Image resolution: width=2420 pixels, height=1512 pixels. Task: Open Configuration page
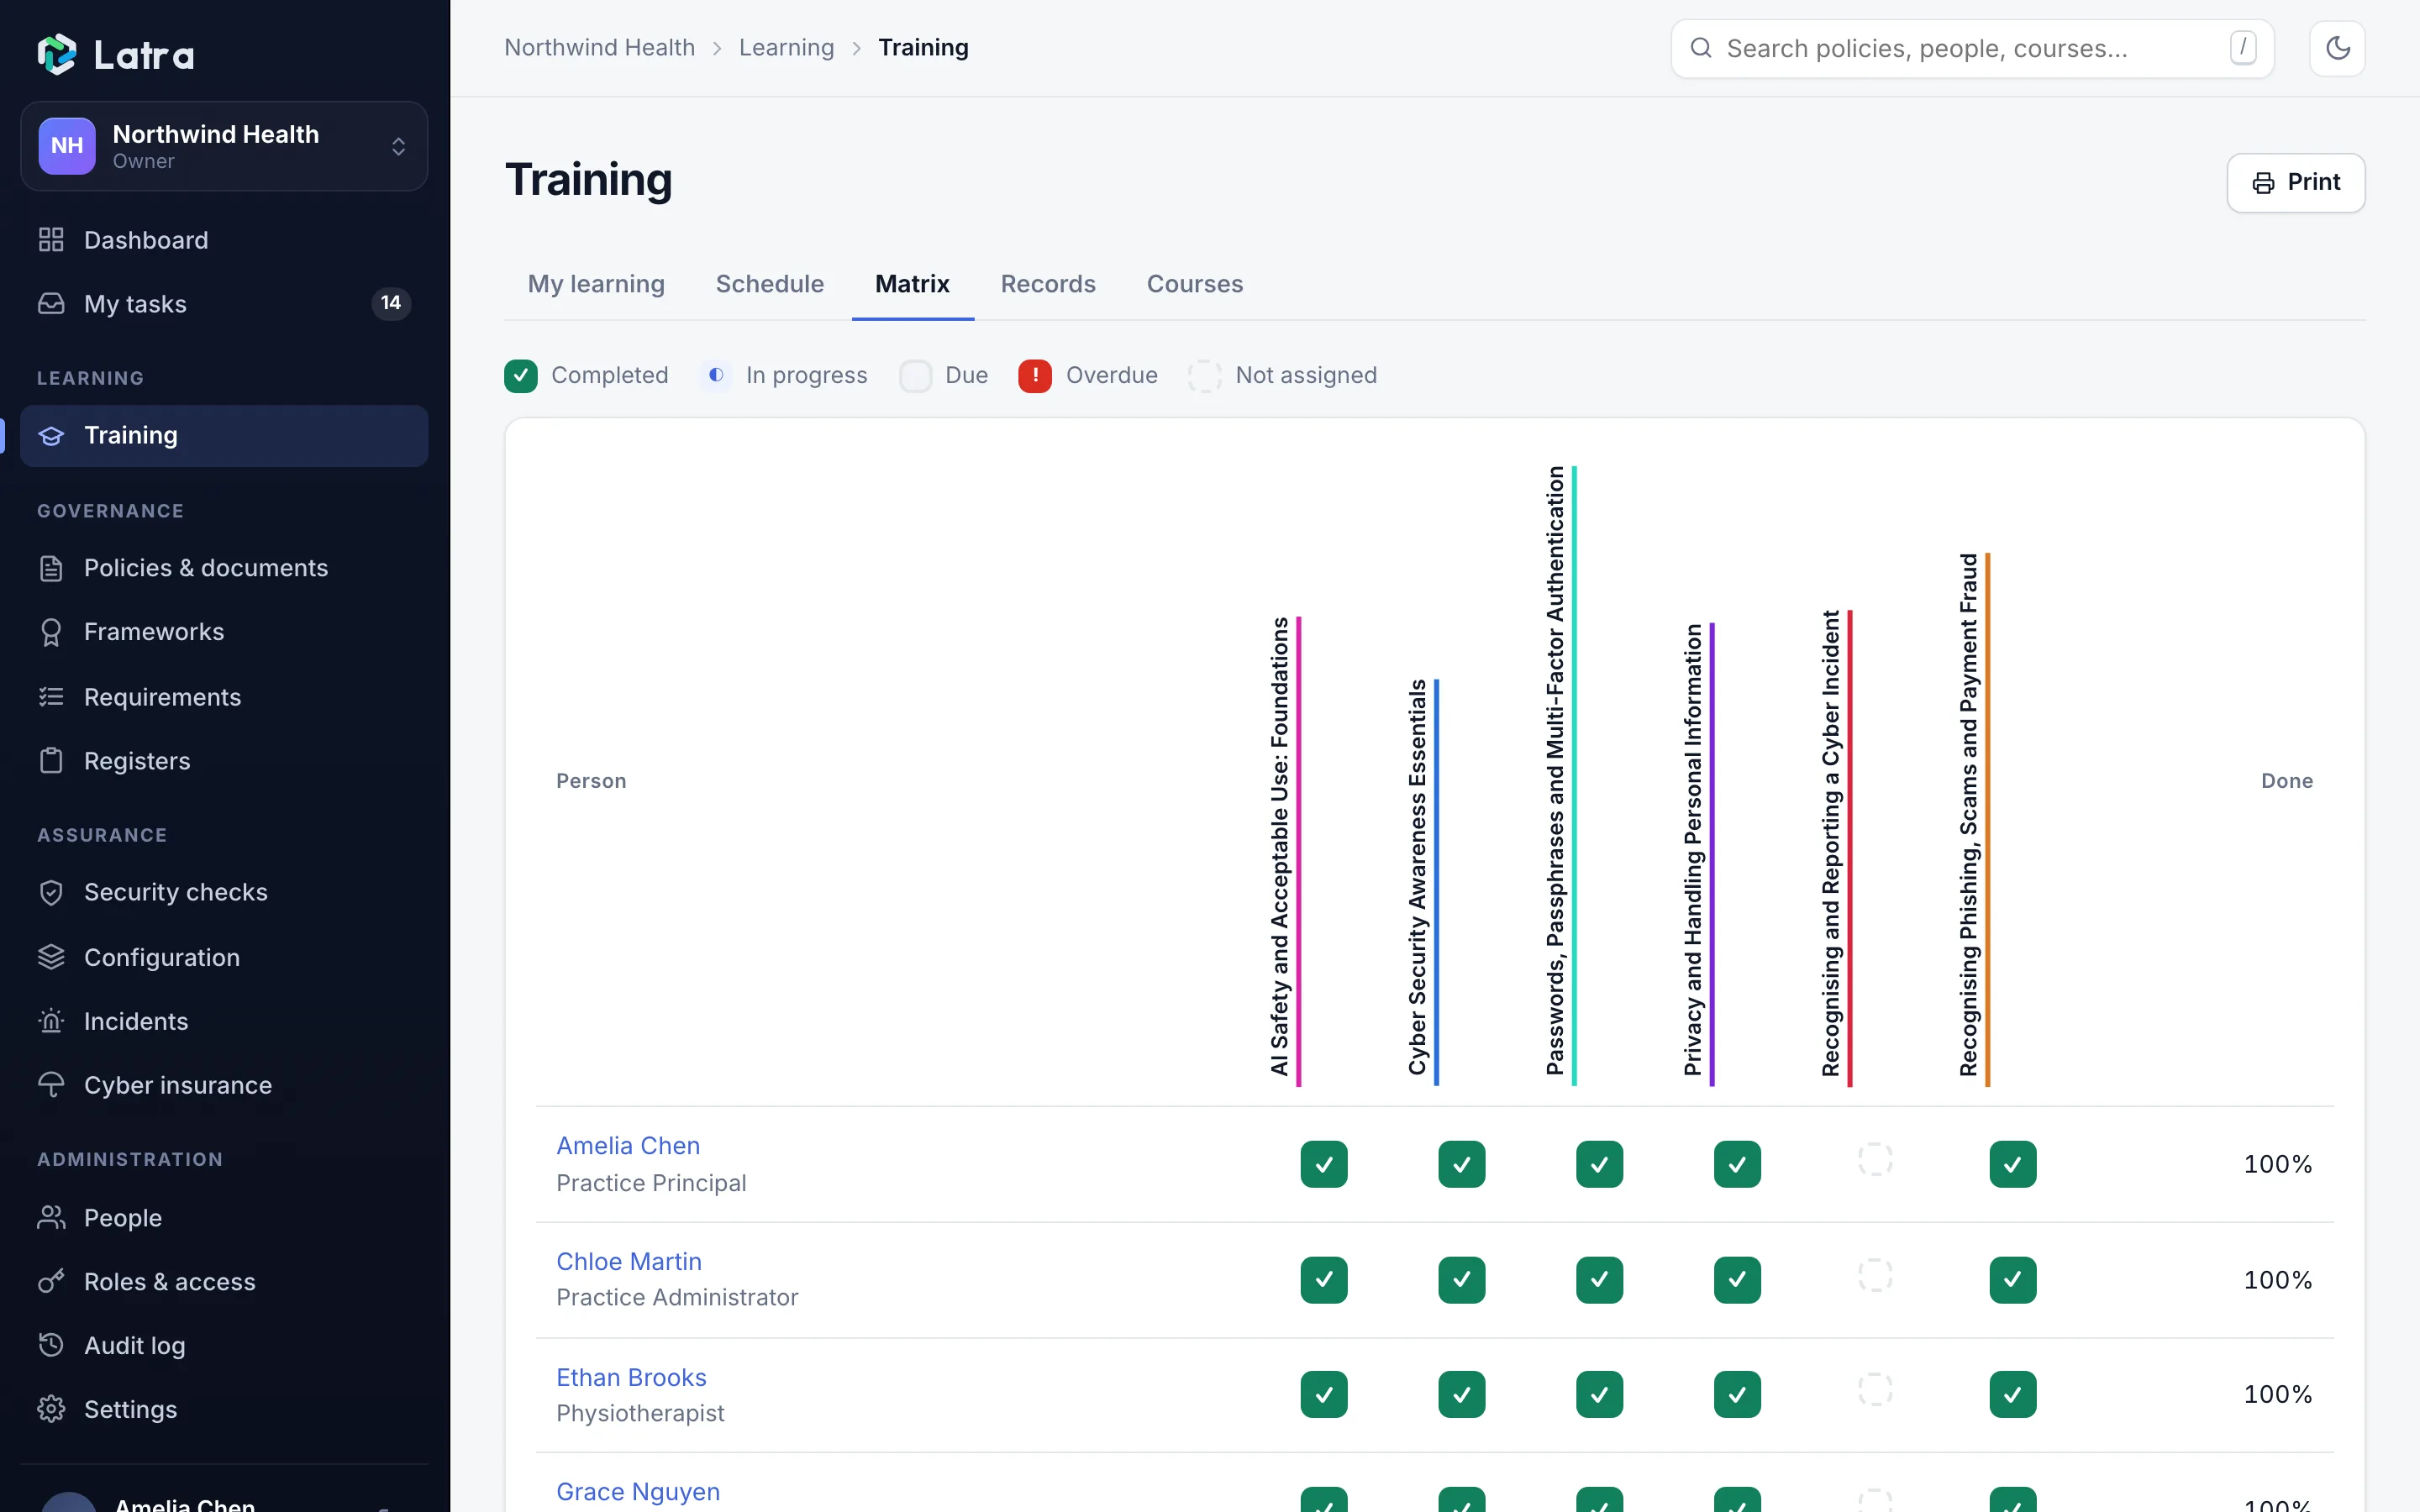coord(224,957)
